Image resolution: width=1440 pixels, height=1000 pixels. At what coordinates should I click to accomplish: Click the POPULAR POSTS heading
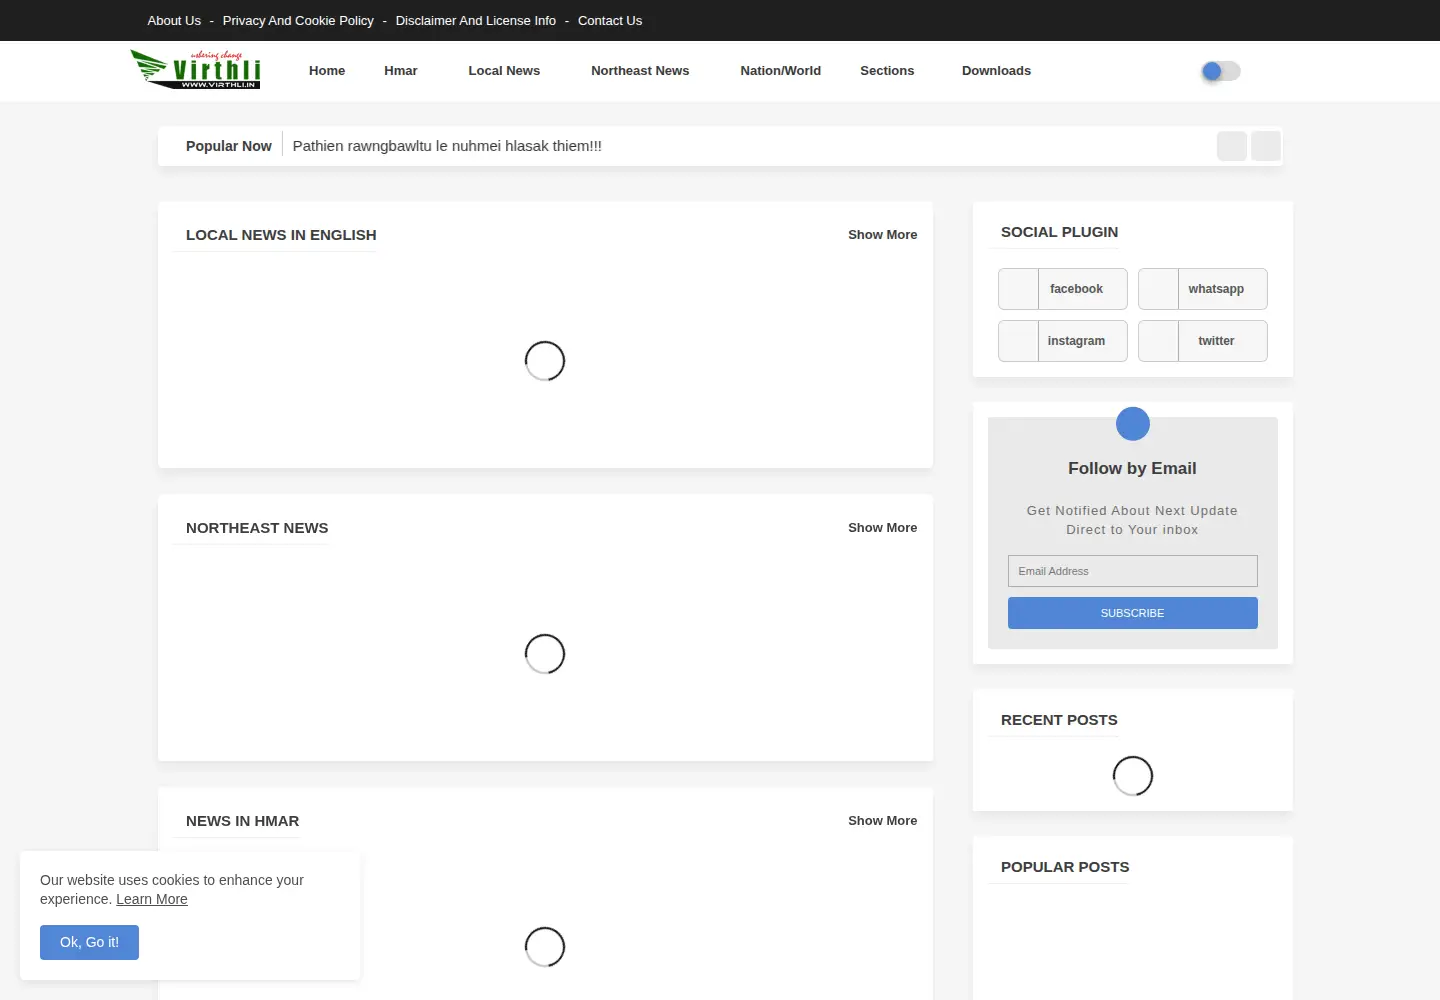point(1065,867)
